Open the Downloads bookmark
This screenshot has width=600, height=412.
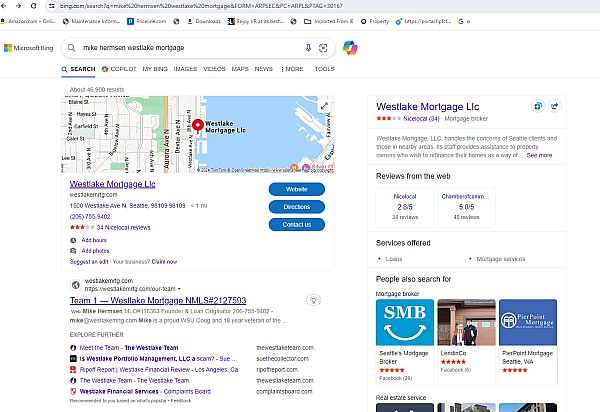pos(204,21)
